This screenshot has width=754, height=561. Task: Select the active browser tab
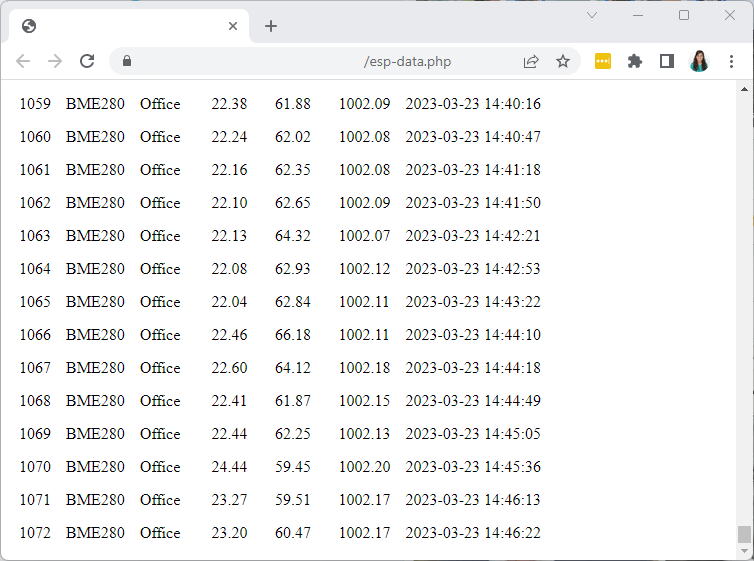120,26
